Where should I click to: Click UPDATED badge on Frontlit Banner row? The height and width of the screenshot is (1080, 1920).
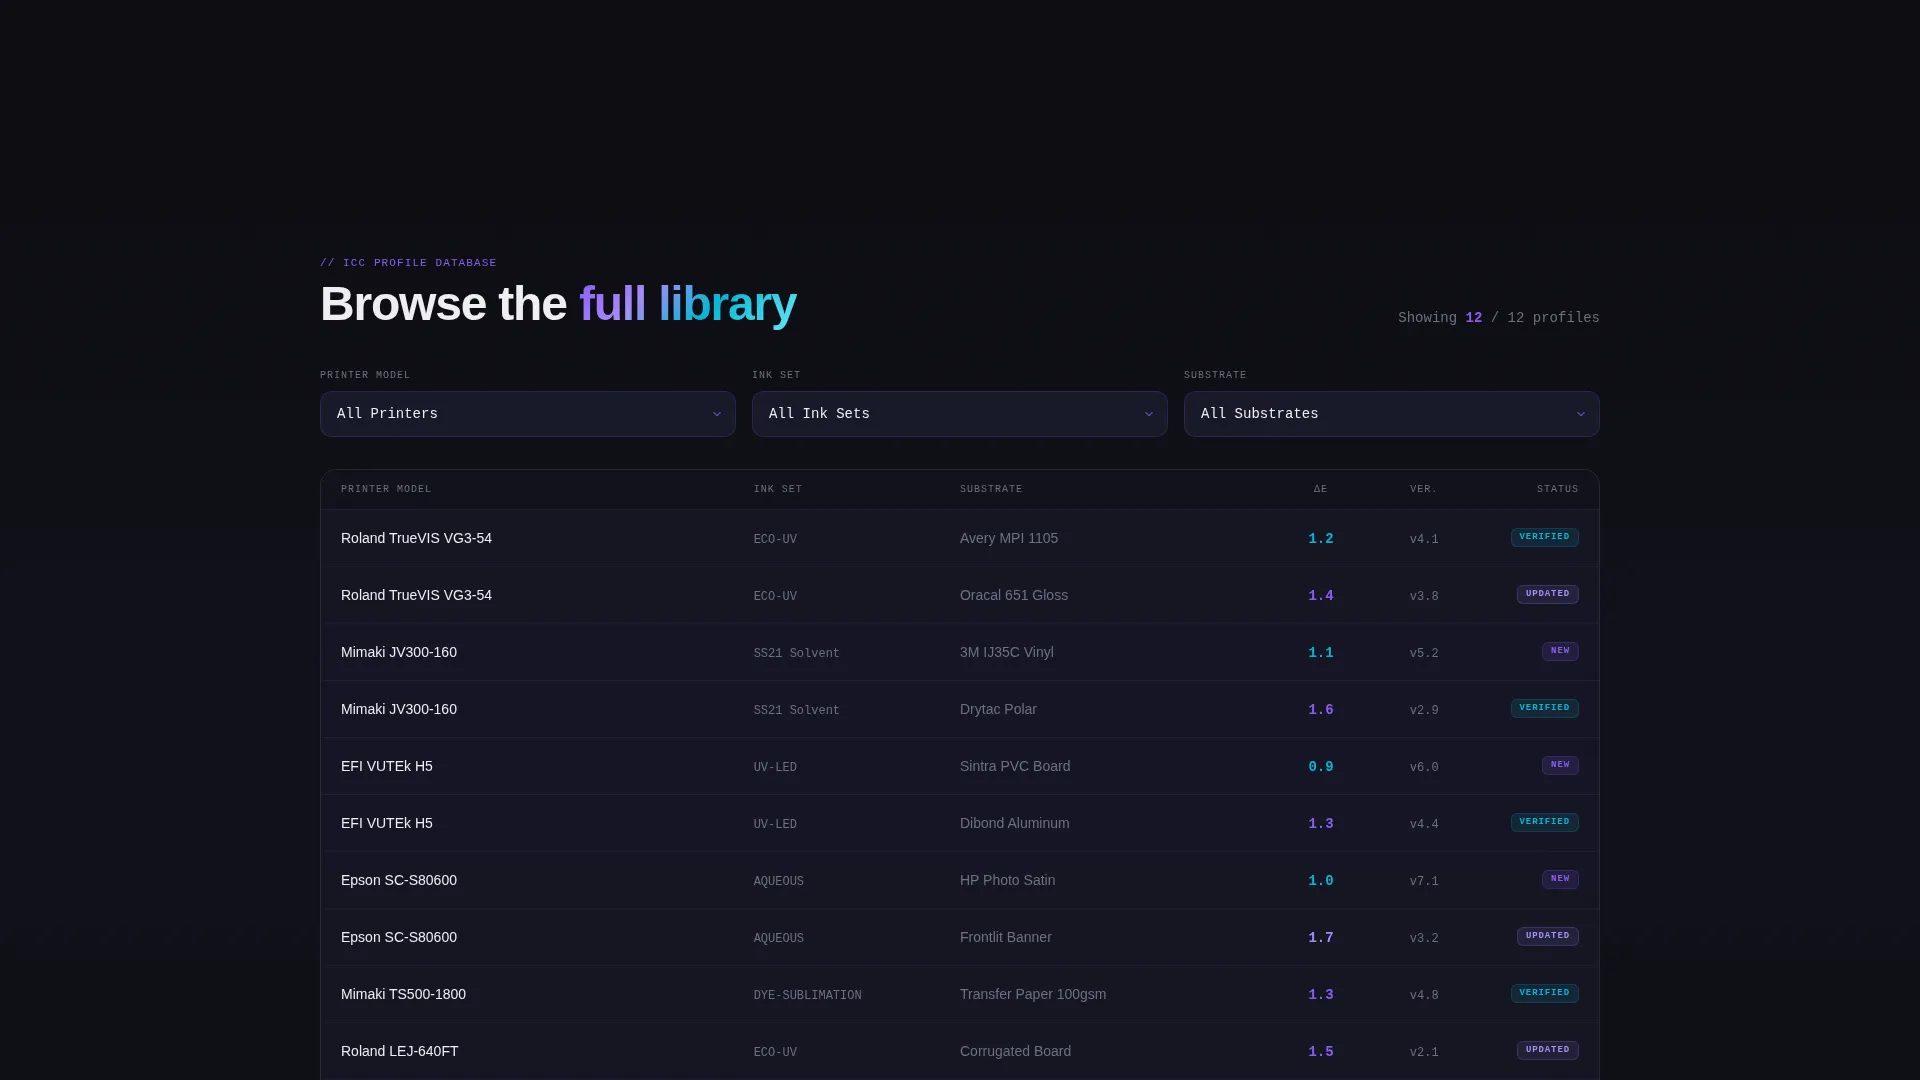pos(1547,936)
